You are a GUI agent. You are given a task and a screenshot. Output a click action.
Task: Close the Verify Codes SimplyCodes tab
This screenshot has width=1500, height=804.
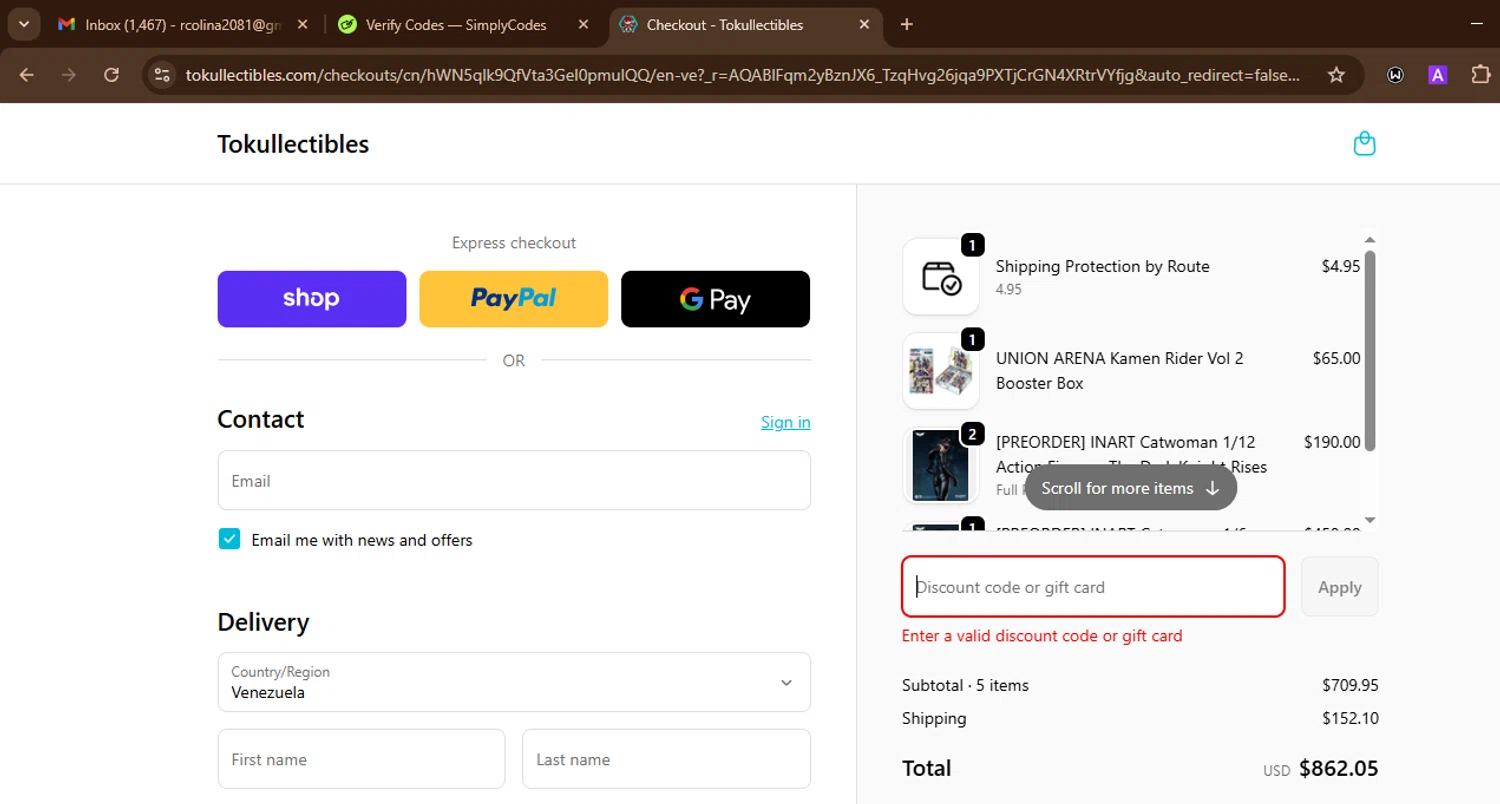pos(583,24)
